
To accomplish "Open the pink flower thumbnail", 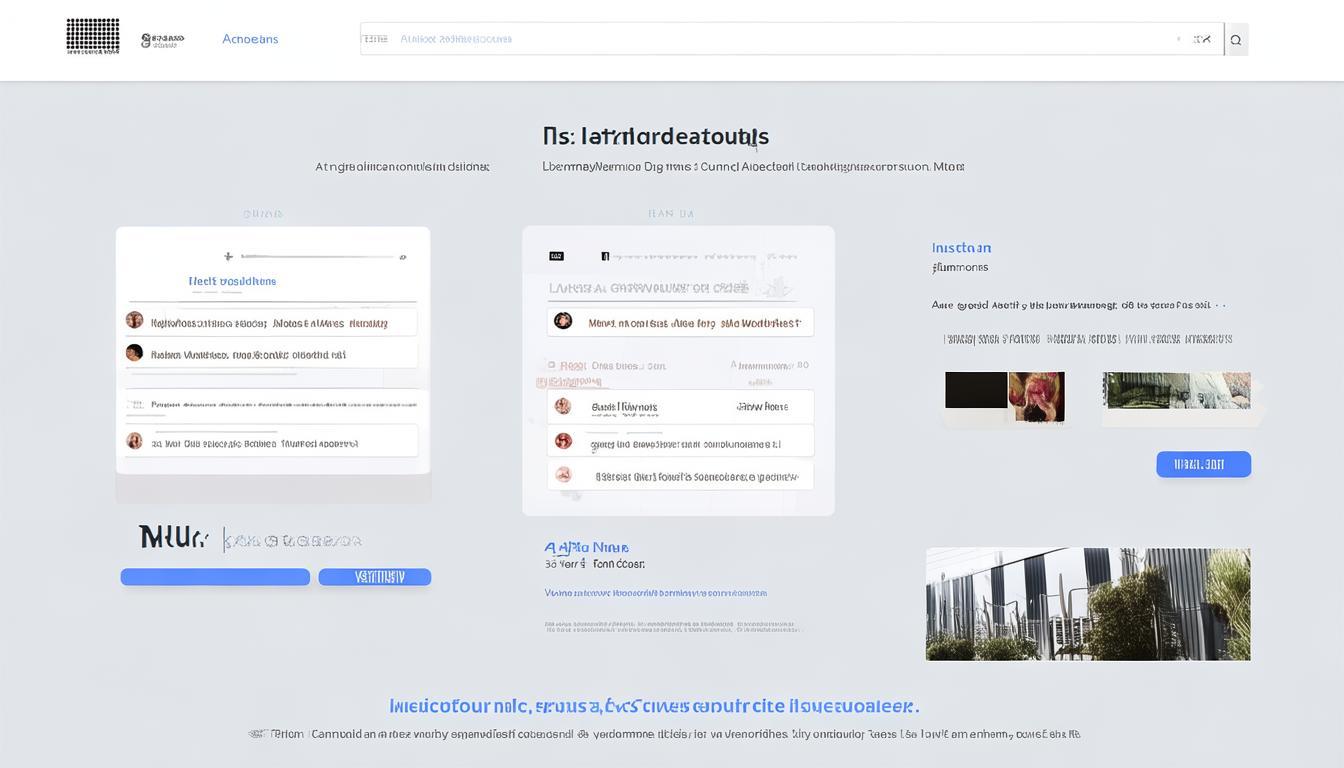I will pyautogui.click(x=1036, y=396).
